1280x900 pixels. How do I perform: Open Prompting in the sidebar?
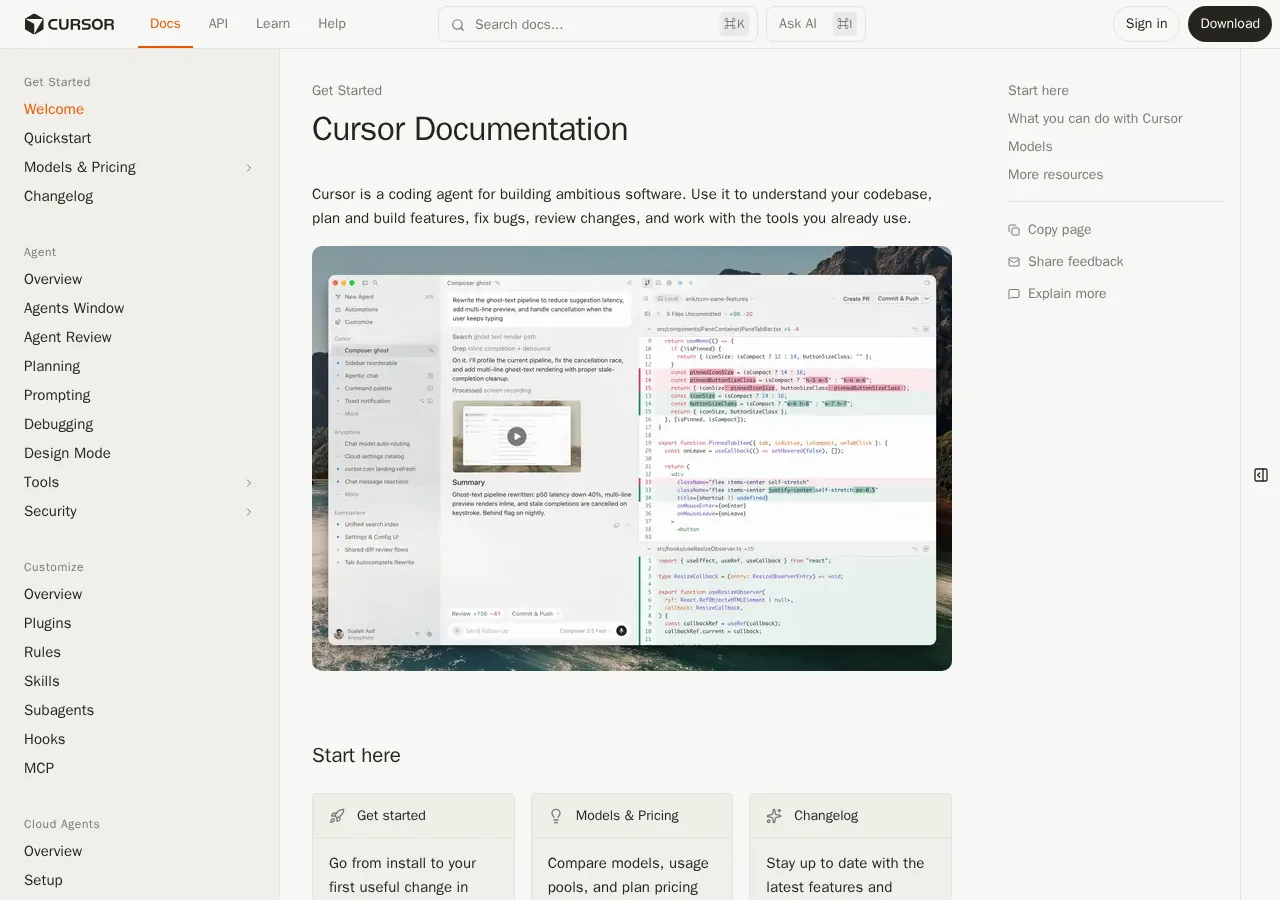click(57, 395)
